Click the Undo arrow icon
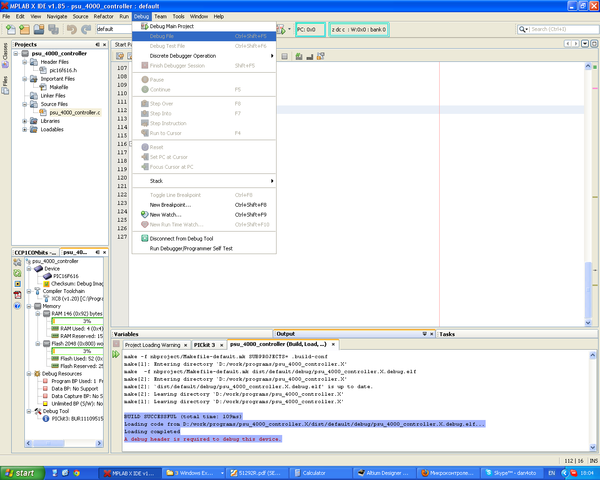 (72, 29)
